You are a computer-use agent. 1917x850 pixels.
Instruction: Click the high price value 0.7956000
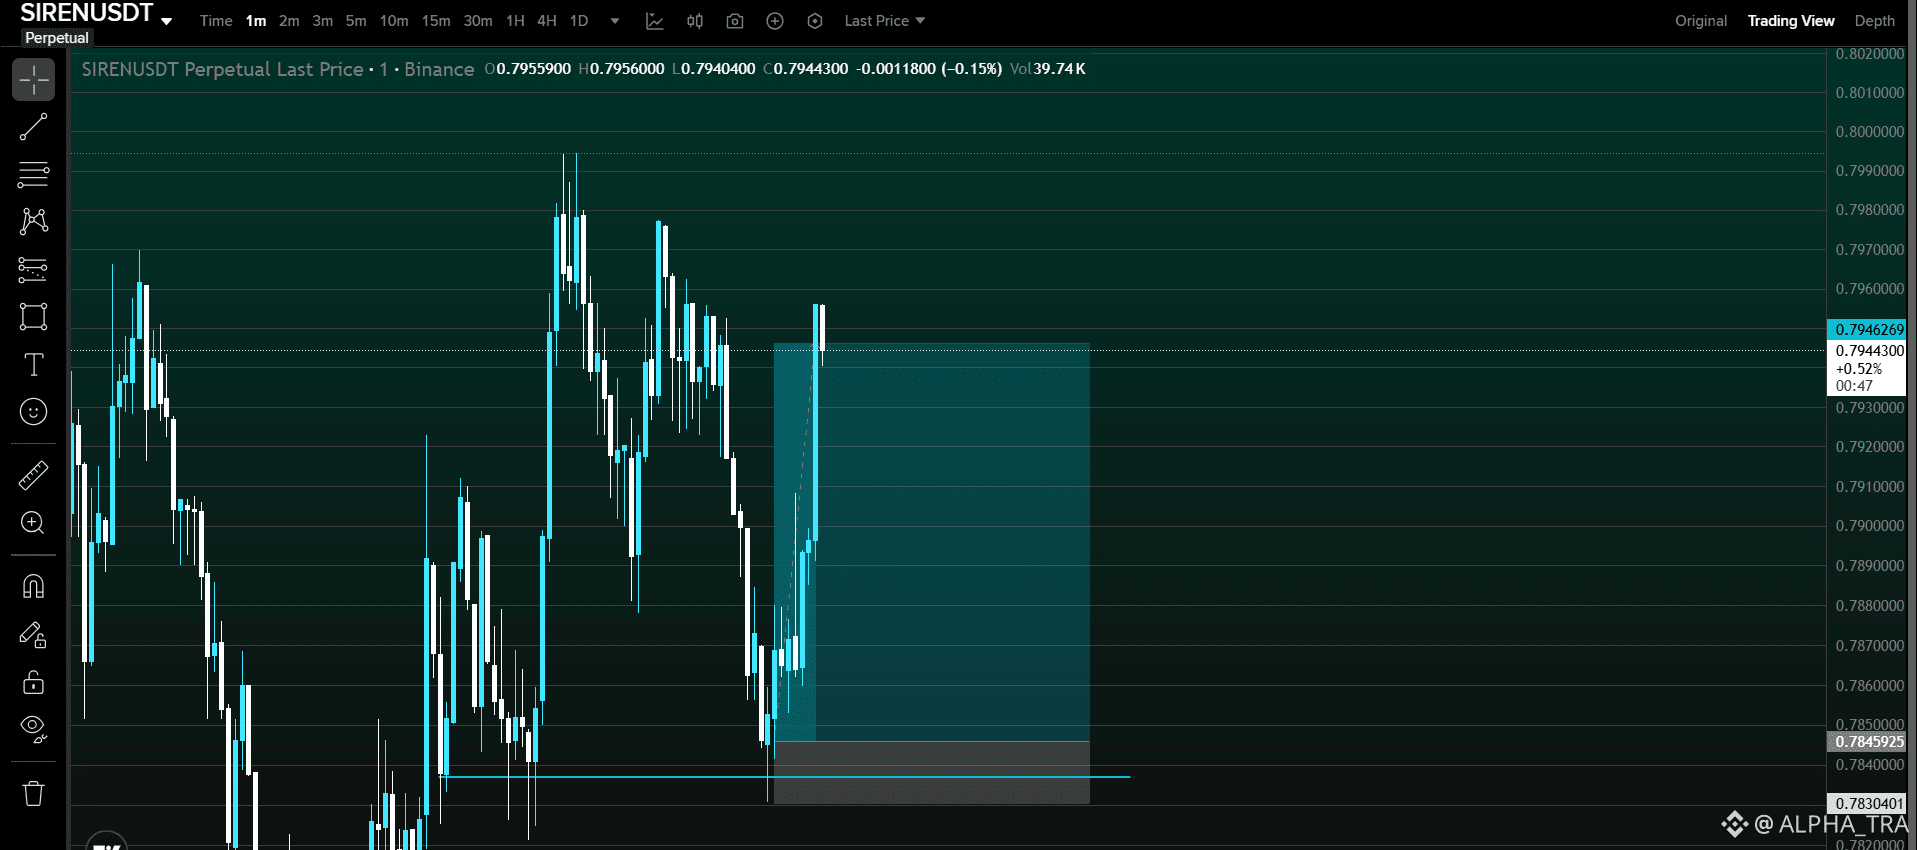coord(627,69)
